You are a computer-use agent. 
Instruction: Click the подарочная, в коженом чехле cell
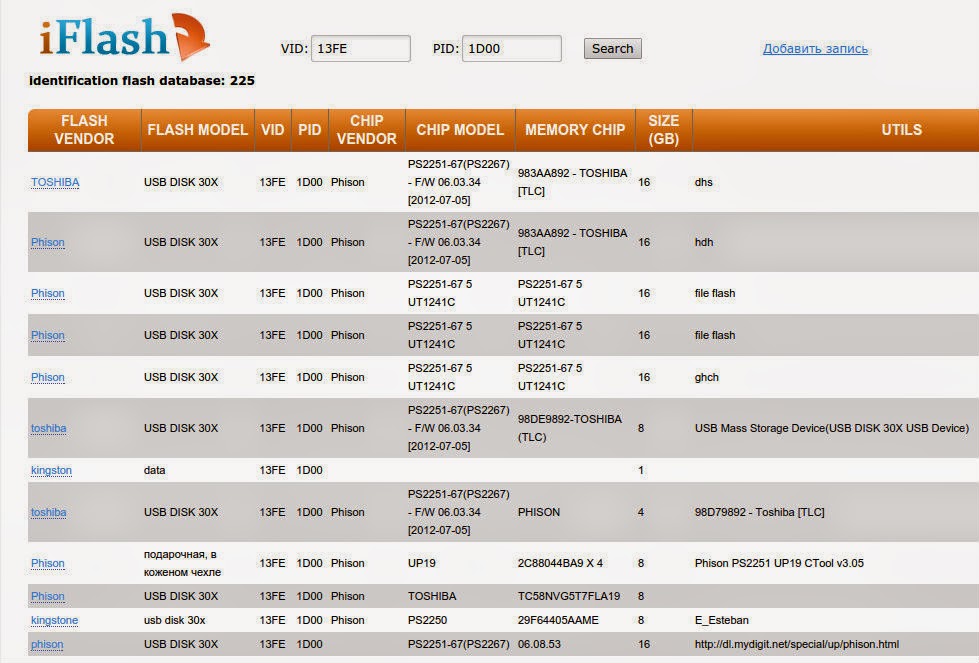click(182, 563)
